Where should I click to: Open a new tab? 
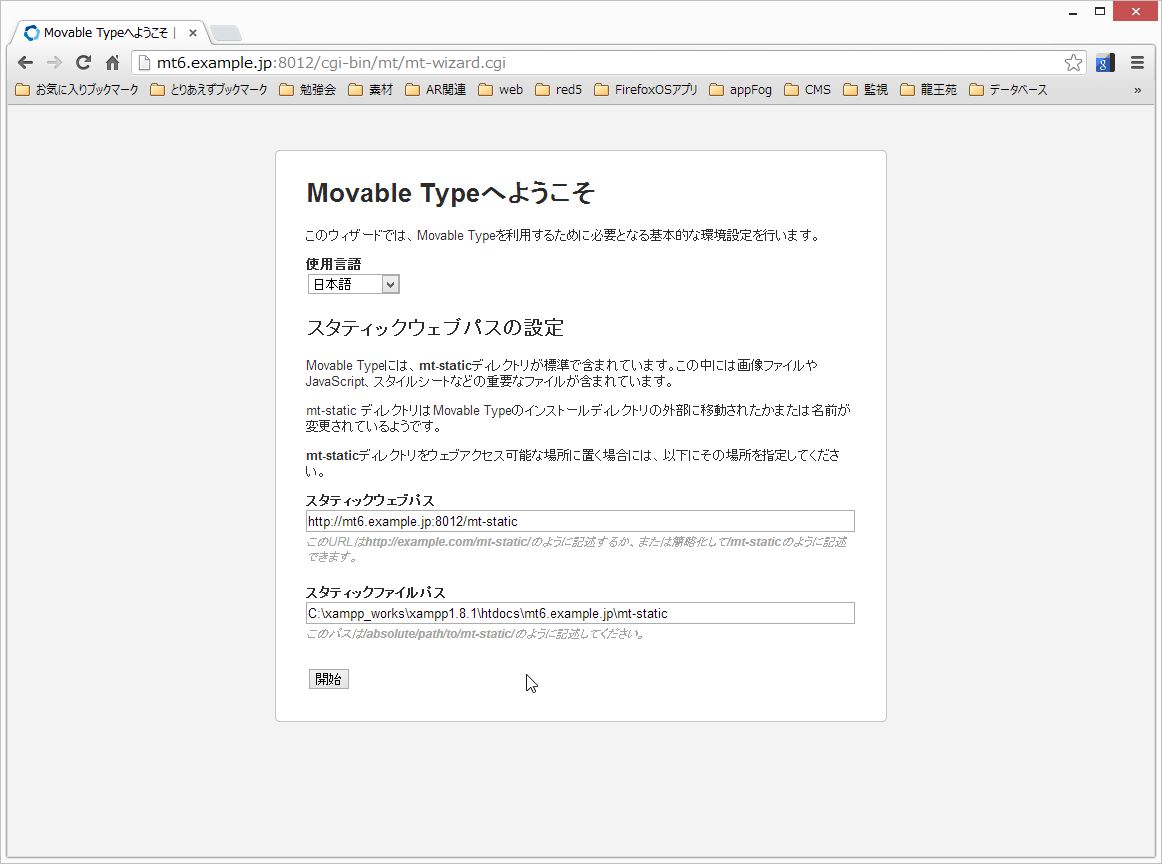coord(225,33)
